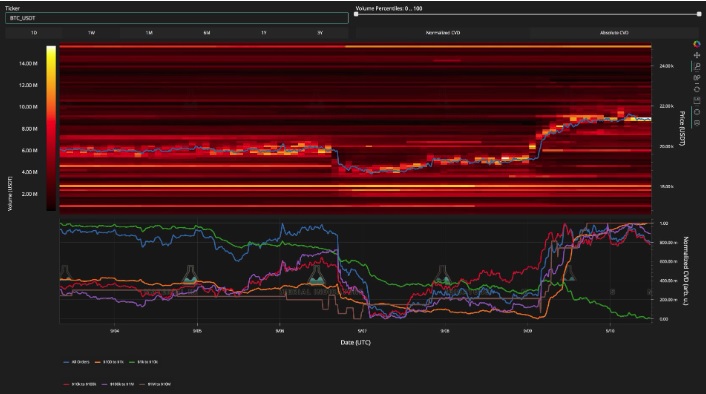Open the BTC_USDT ticker selection box
The image size is (706, 394).
pos(176,18)
